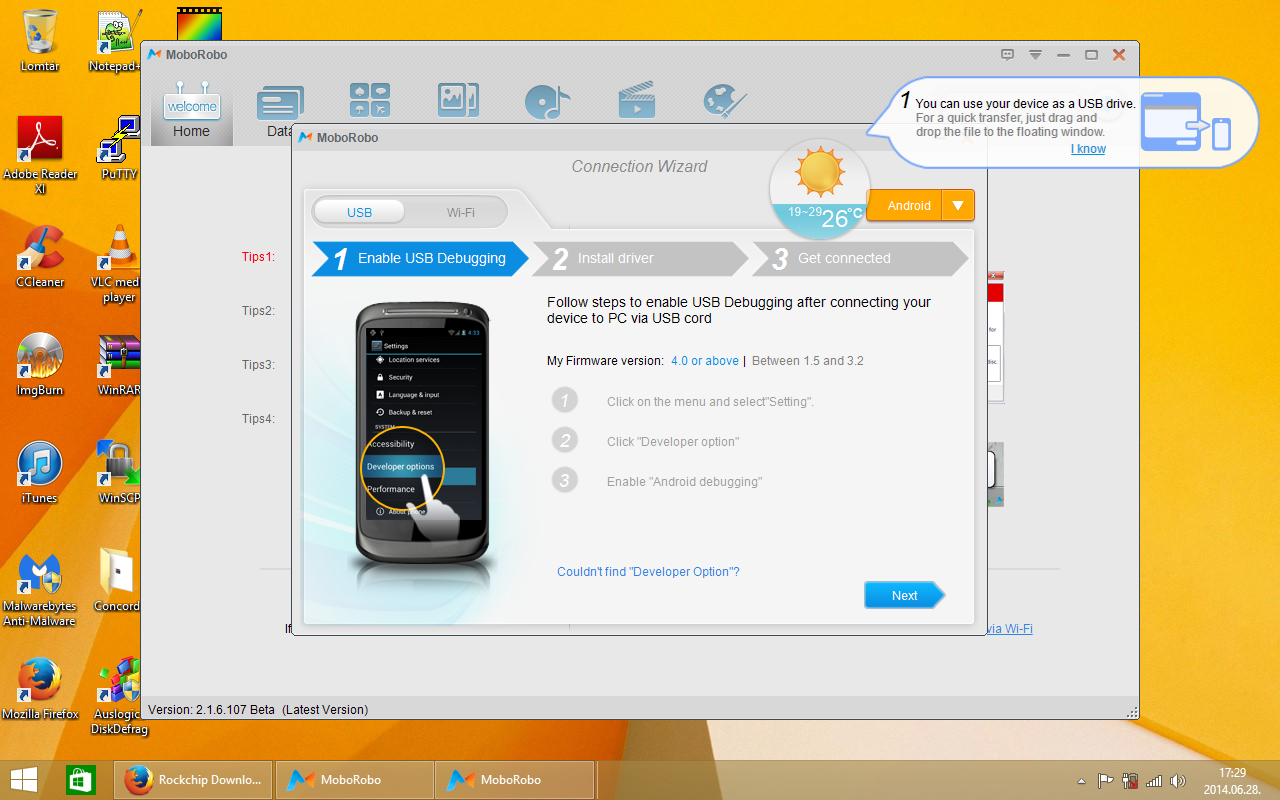Select firmware Between 1.5 and 3.2

(807, 361)
